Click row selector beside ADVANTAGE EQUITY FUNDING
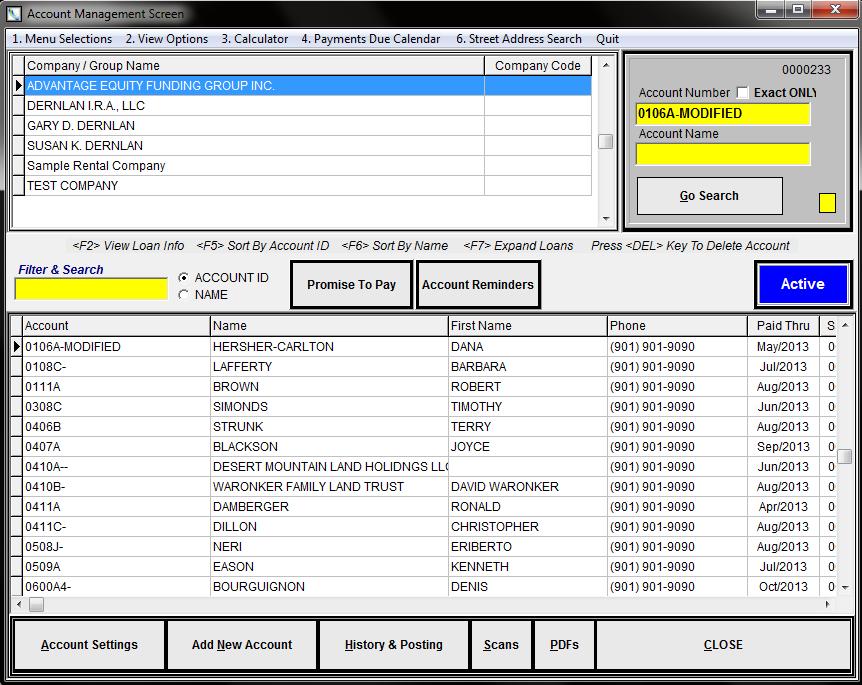The height and width of the screenshot is (685, 862). [18, 86]
